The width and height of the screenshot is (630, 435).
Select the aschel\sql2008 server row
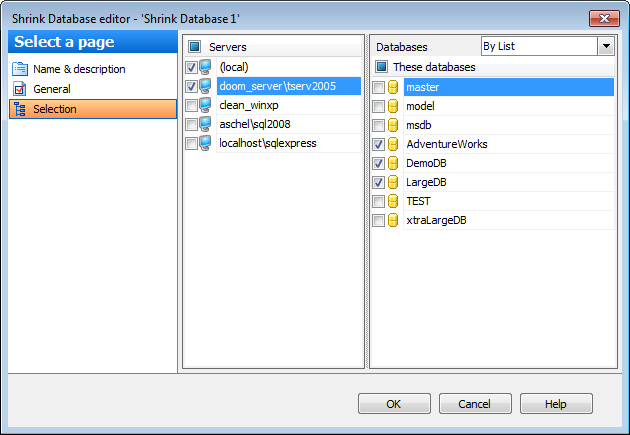click(288, 124)
